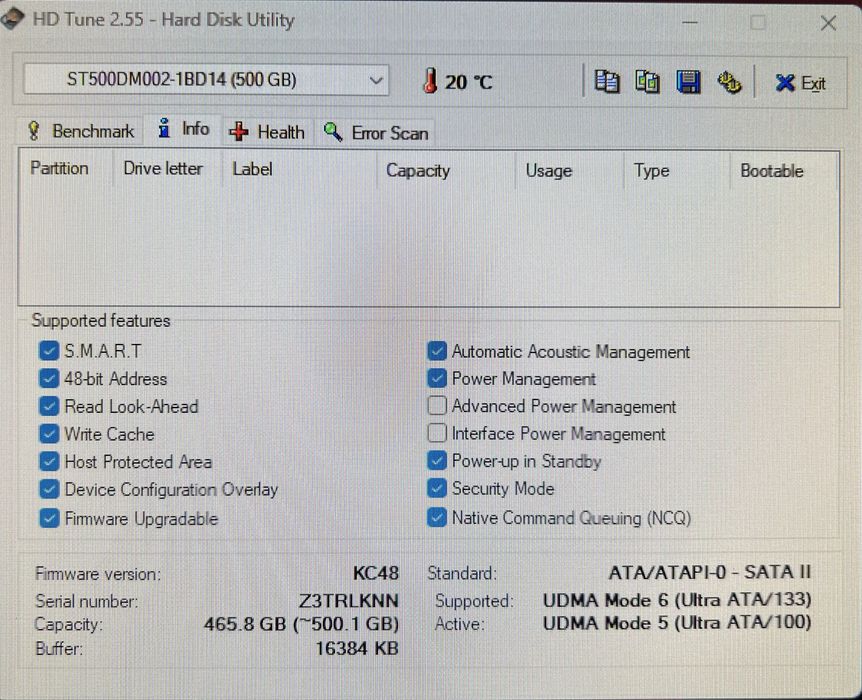The width and height of the screenshot is (862, 700).
Task: Click the standard value ATA/ATAPI-0 - SATA II
Action: 710,572
